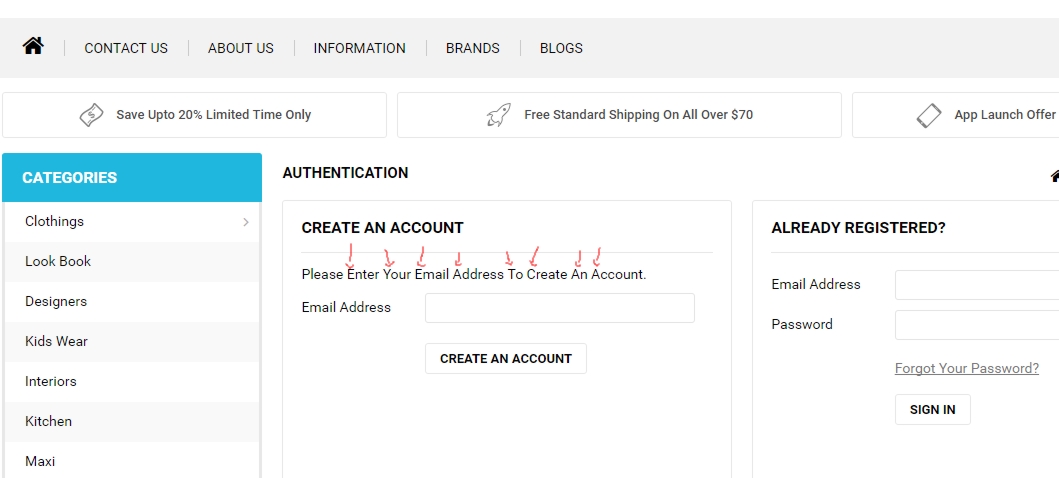Screen dimensions: 1059x478
Task: Click the rocket shipping icon
Action: [499, 115]
